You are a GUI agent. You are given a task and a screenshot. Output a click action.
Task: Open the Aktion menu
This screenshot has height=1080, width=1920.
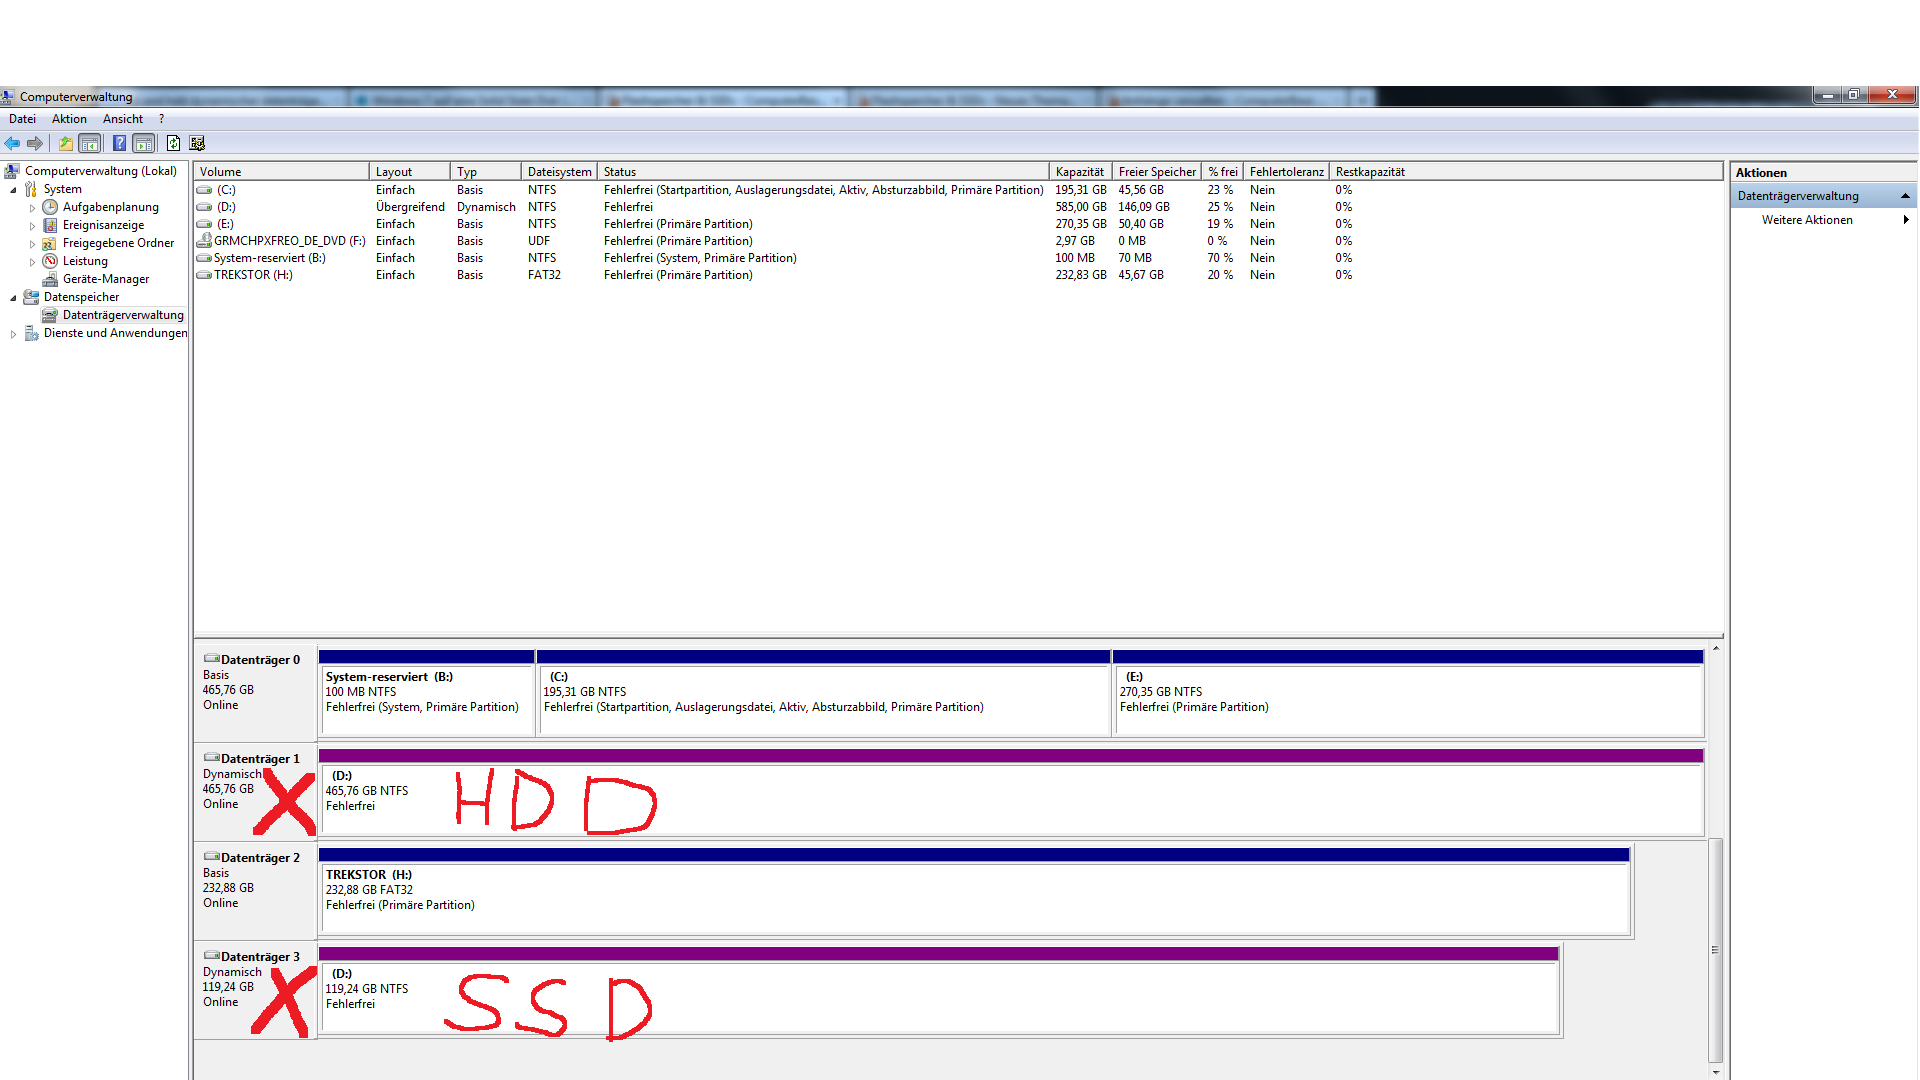tap(69, 119)
